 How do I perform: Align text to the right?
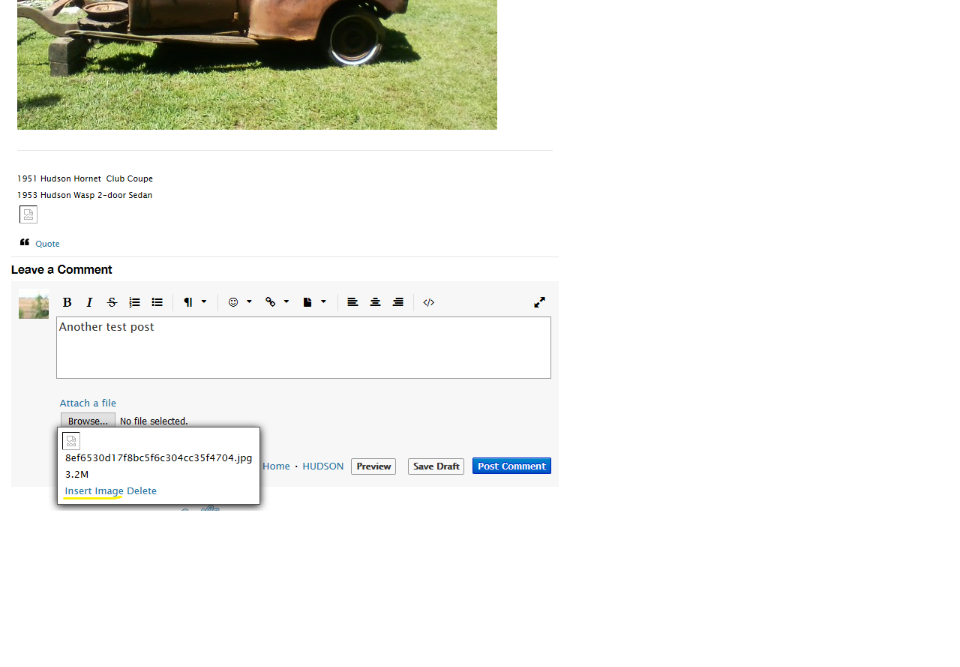398,302
